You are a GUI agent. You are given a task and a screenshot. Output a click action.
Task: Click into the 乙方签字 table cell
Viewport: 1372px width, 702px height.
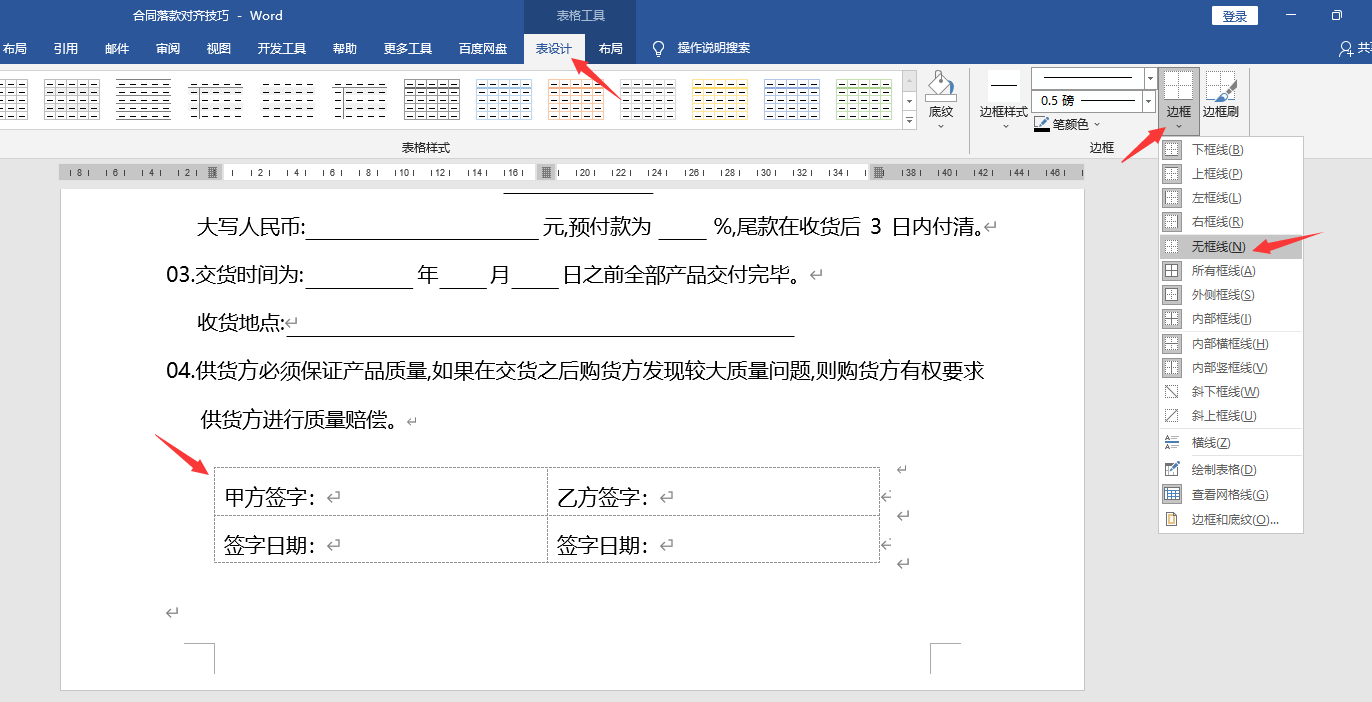coord(713,492)
